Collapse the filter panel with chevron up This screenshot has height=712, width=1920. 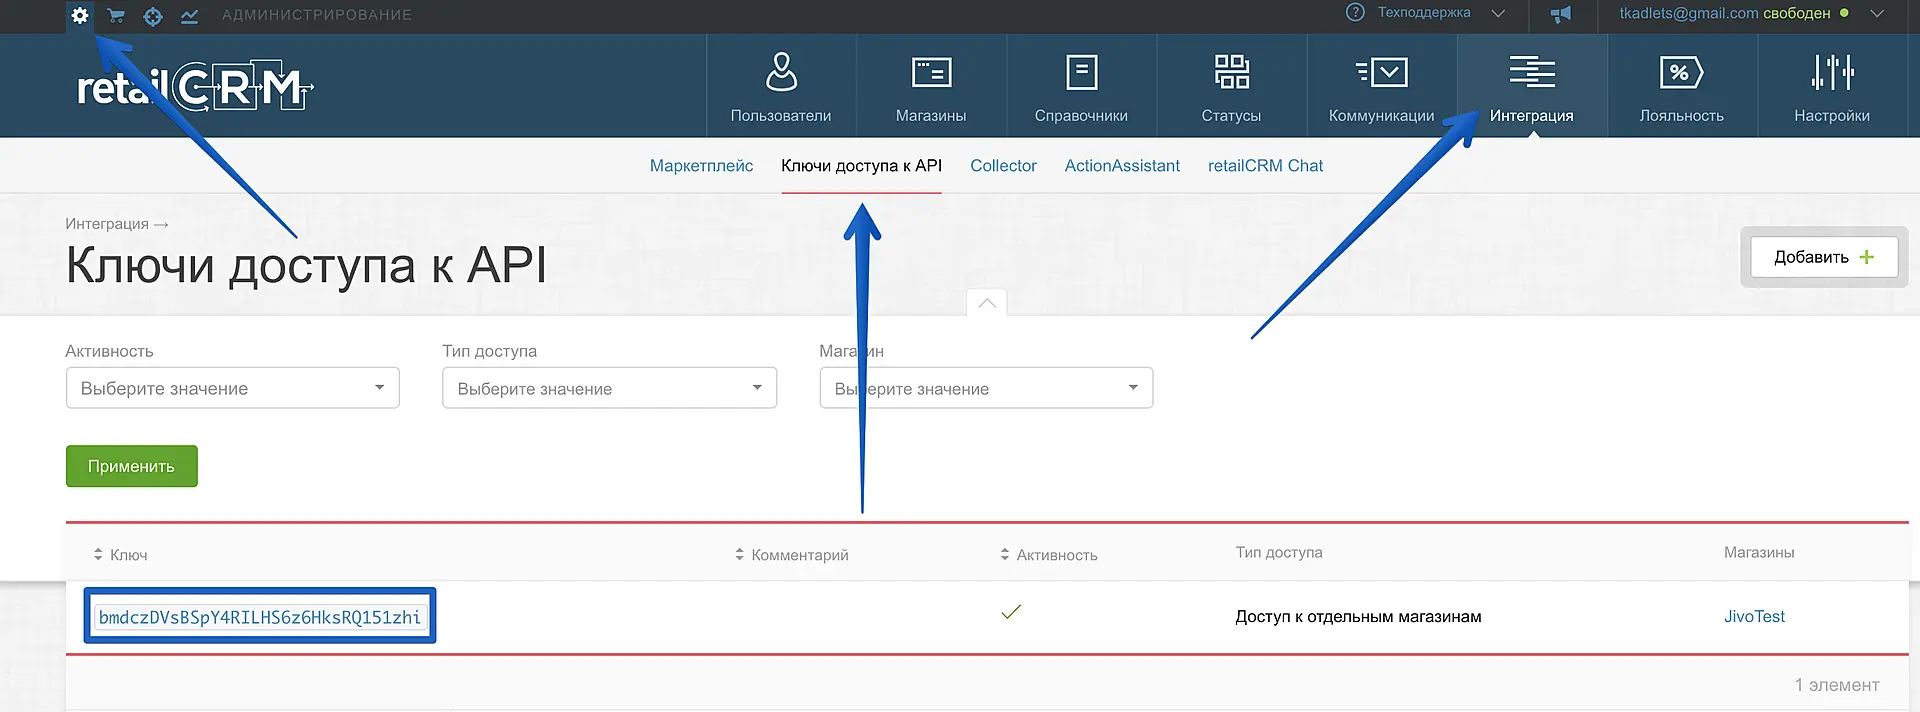[987, 303]
